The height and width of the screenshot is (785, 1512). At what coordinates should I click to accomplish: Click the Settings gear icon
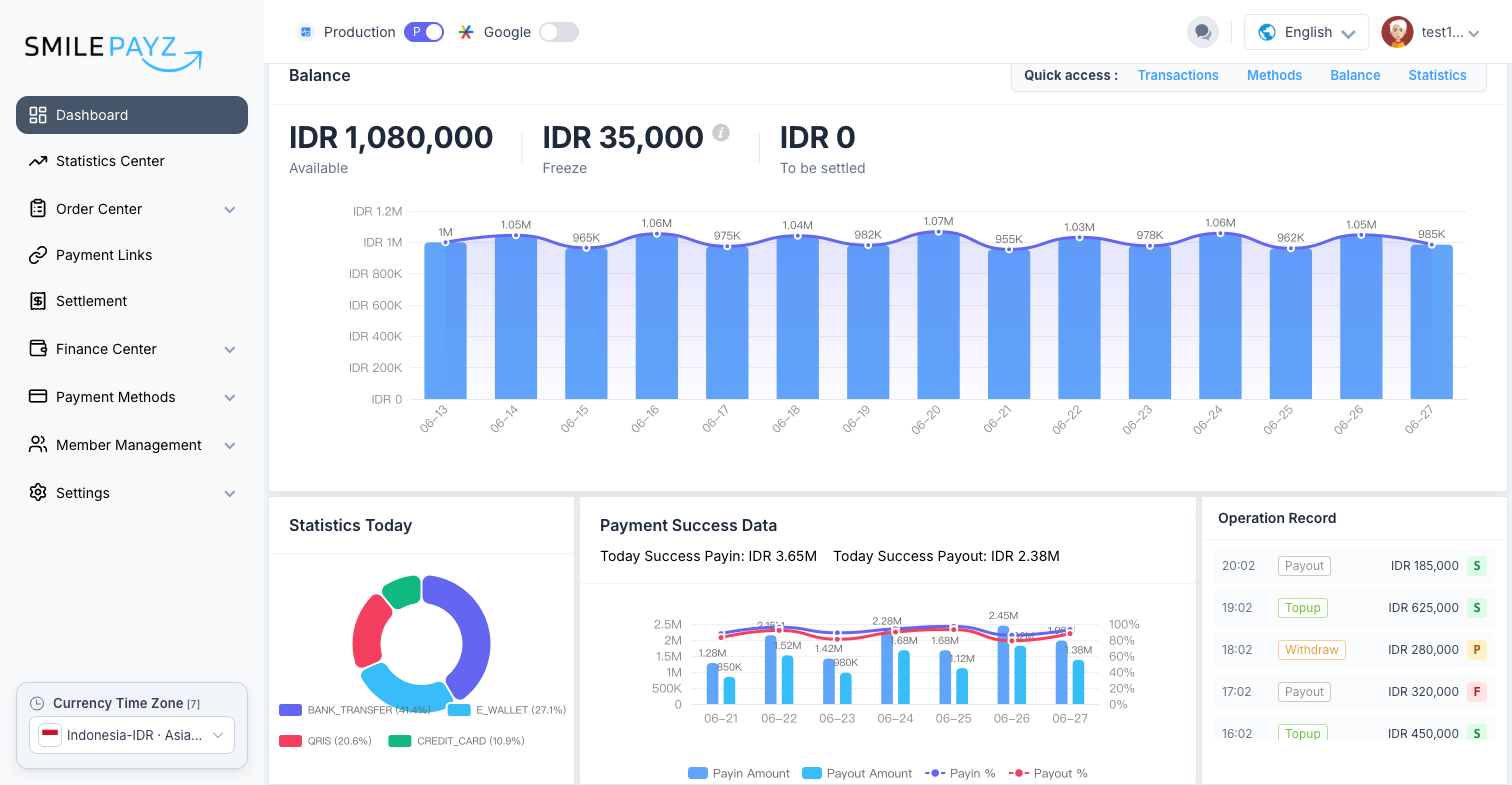(38, 493)
